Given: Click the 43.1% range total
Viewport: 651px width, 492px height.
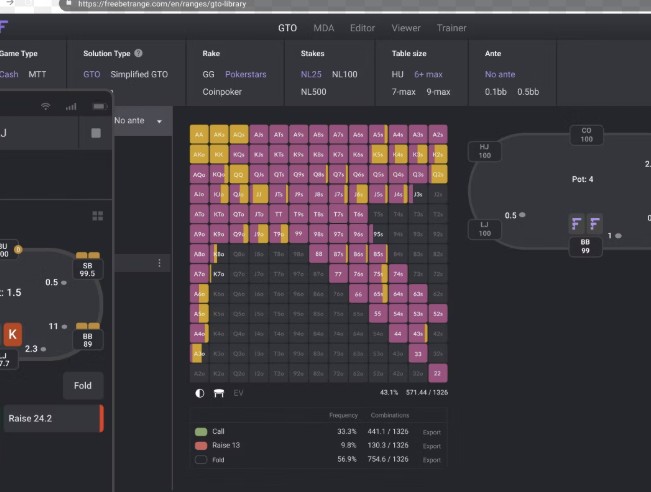Looking at the screenshot, I should pos(389,392).
